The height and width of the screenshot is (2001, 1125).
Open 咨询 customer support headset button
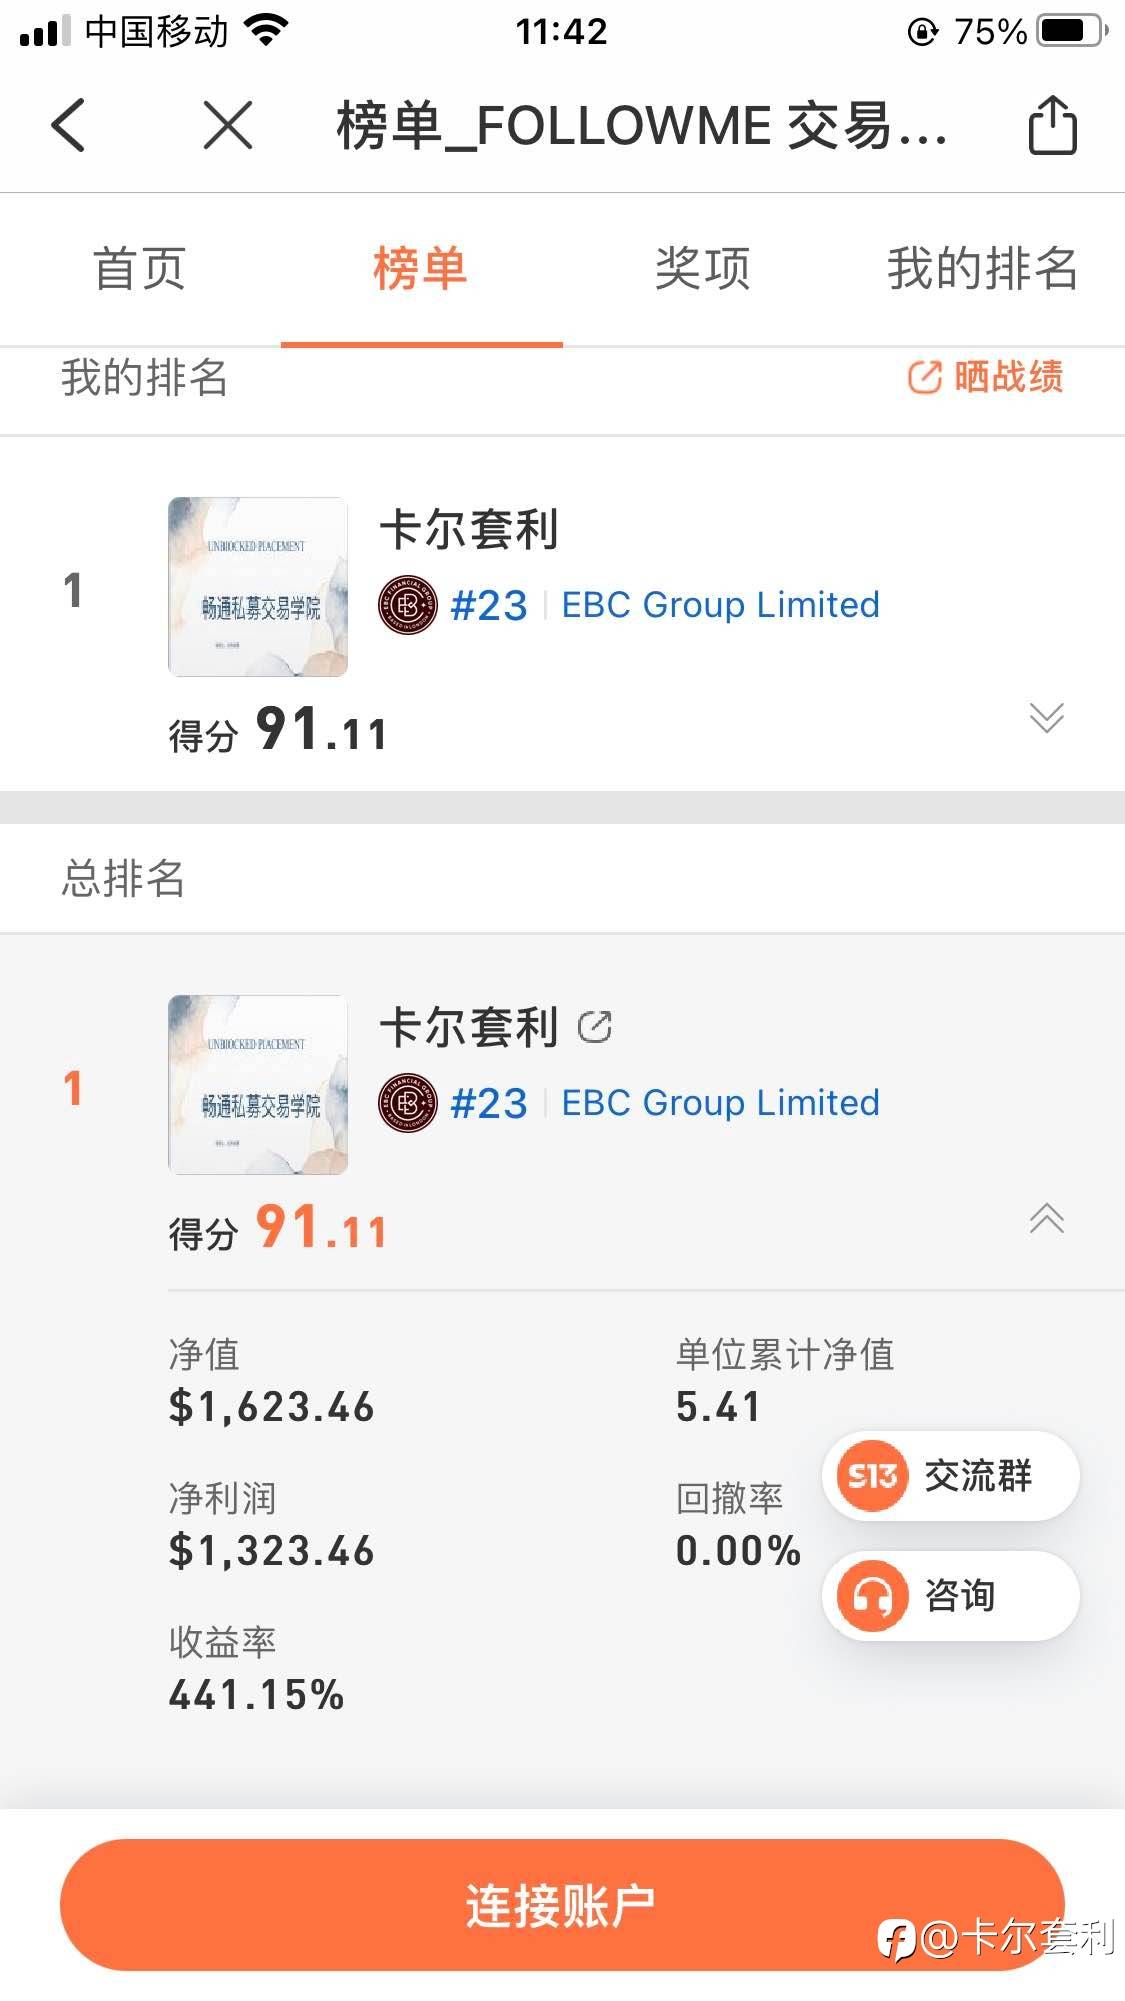click(x=949, y=1596)
